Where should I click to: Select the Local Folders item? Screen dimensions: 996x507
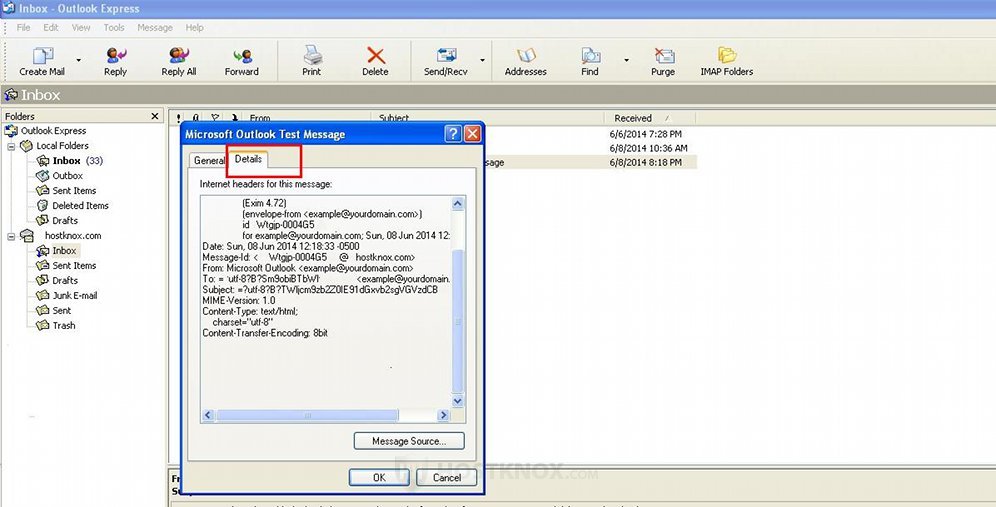pyautogui.click(x=62, y=145)
